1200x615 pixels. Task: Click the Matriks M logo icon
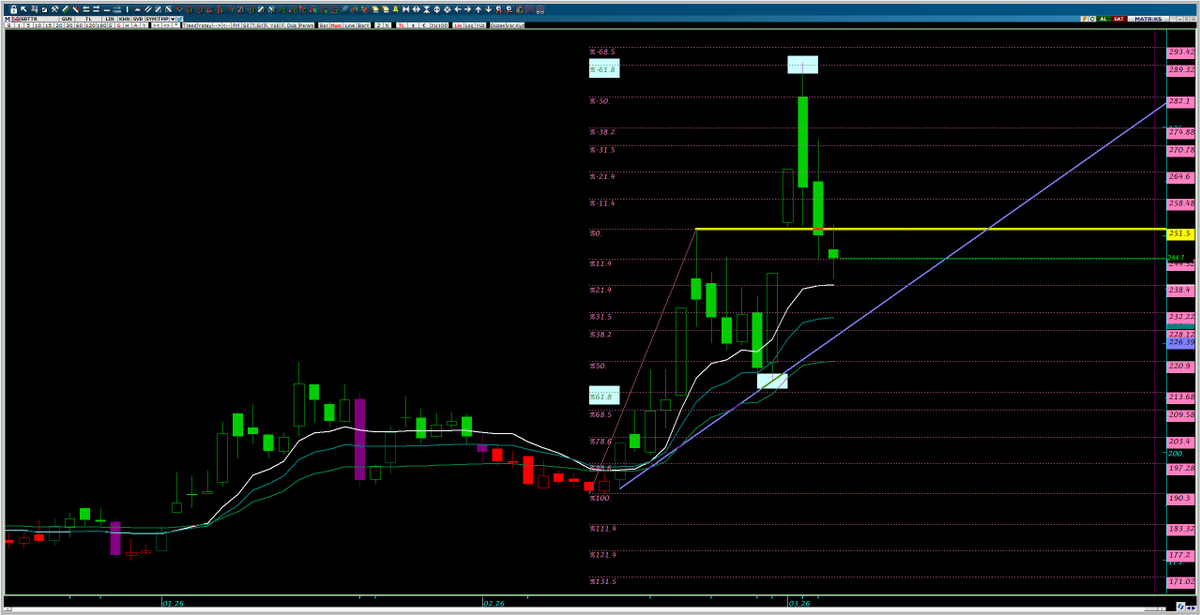coord(7,19)
